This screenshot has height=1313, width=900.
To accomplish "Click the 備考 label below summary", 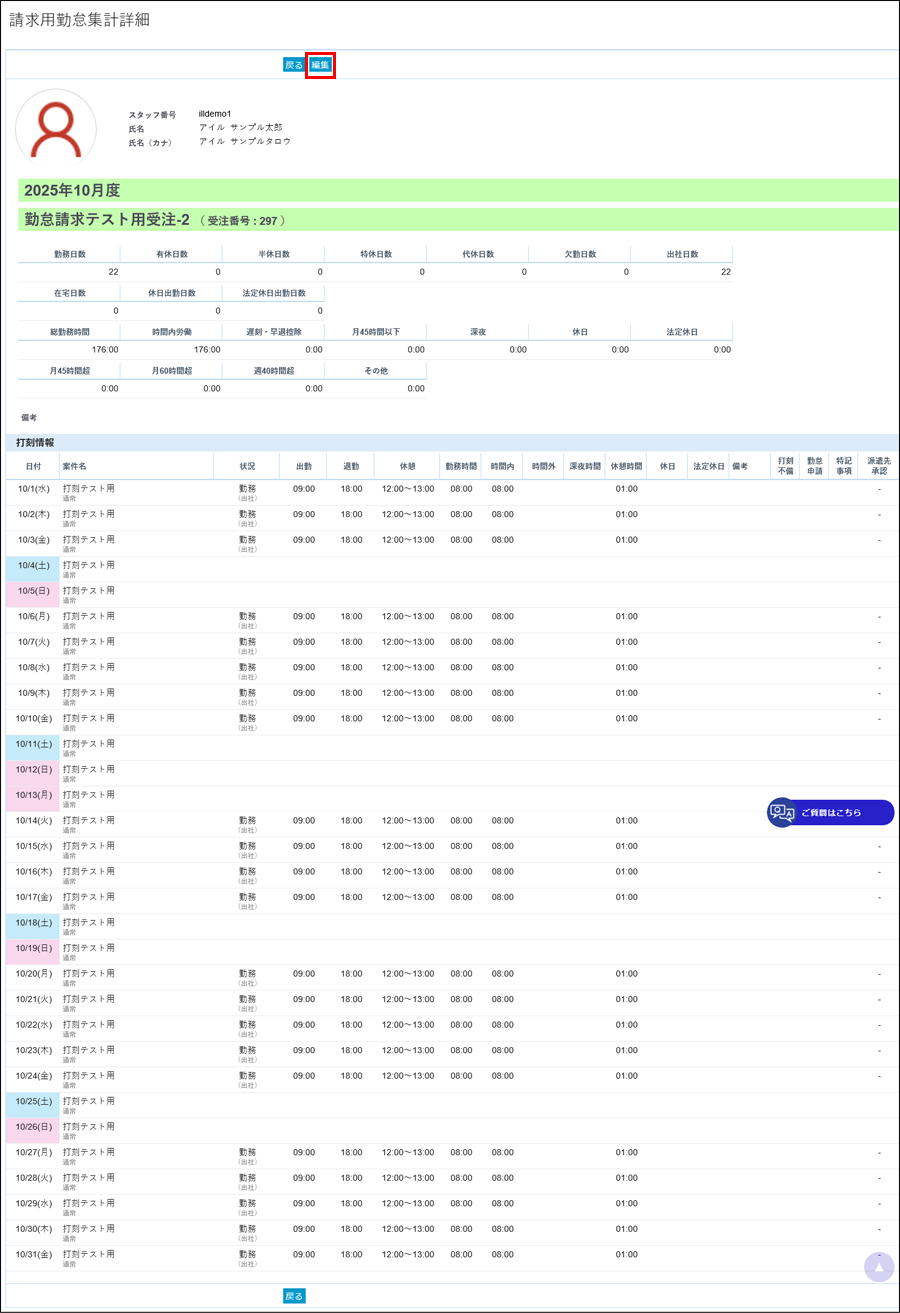I will pyautogui.click(x=30, y=416).
